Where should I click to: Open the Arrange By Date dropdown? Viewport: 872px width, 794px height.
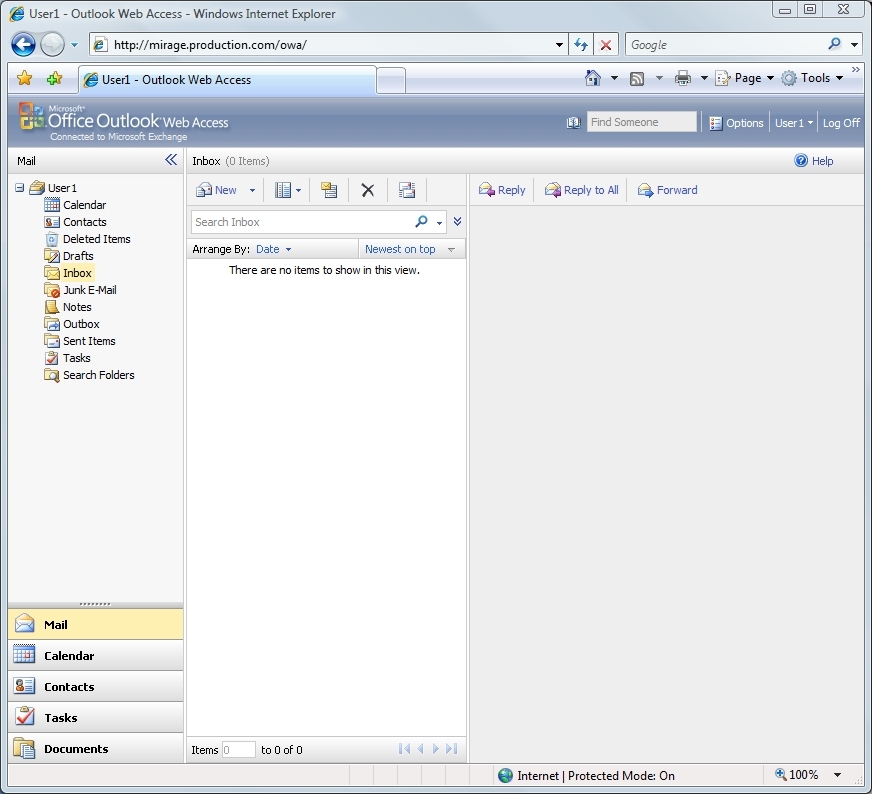point(273,249)
